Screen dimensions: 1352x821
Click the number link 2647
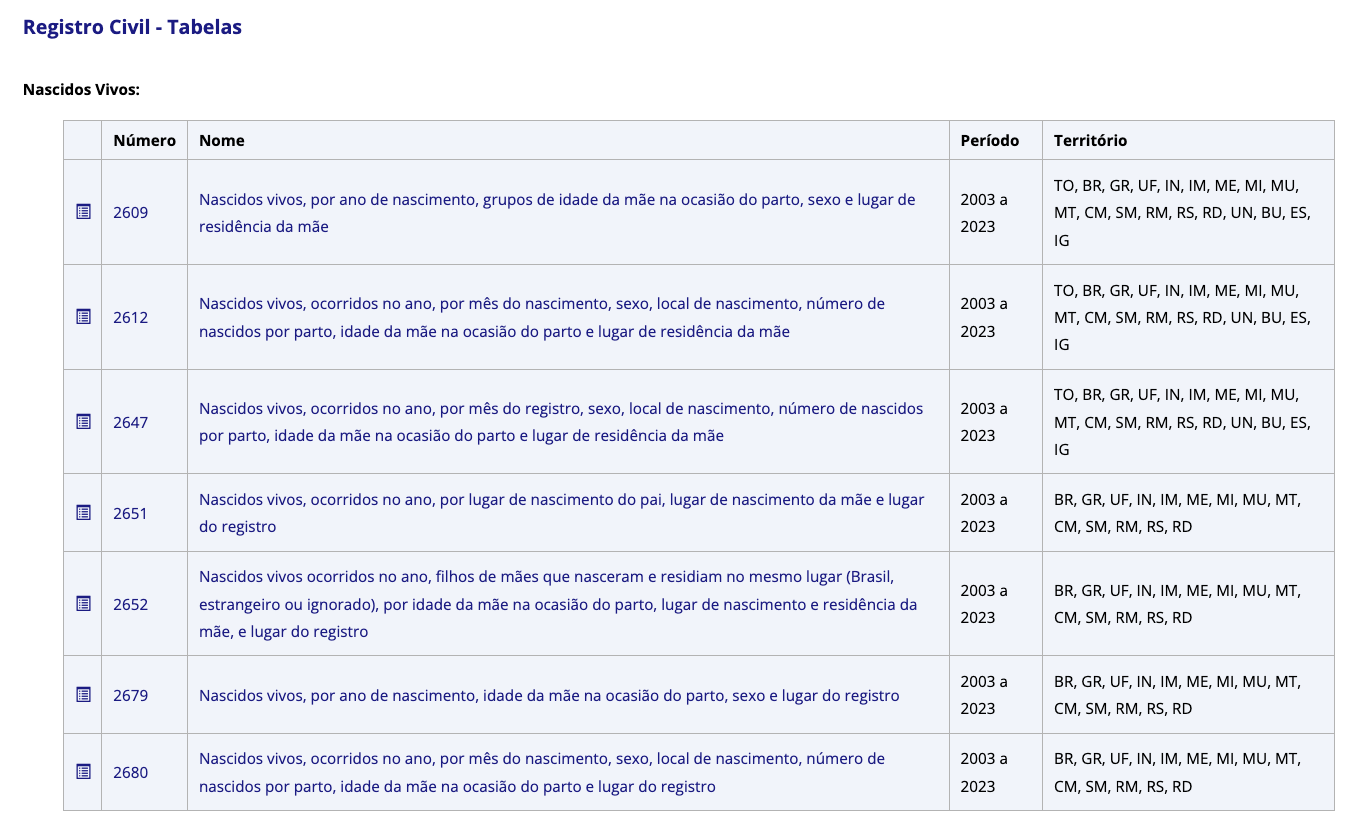130,423
